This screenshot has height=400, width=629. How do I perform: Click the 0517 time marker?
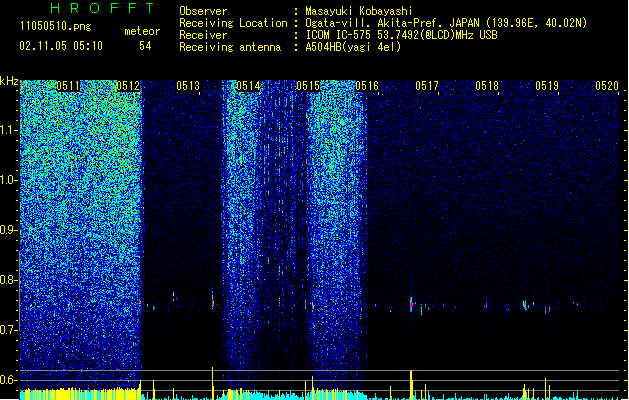pos(427,86)
